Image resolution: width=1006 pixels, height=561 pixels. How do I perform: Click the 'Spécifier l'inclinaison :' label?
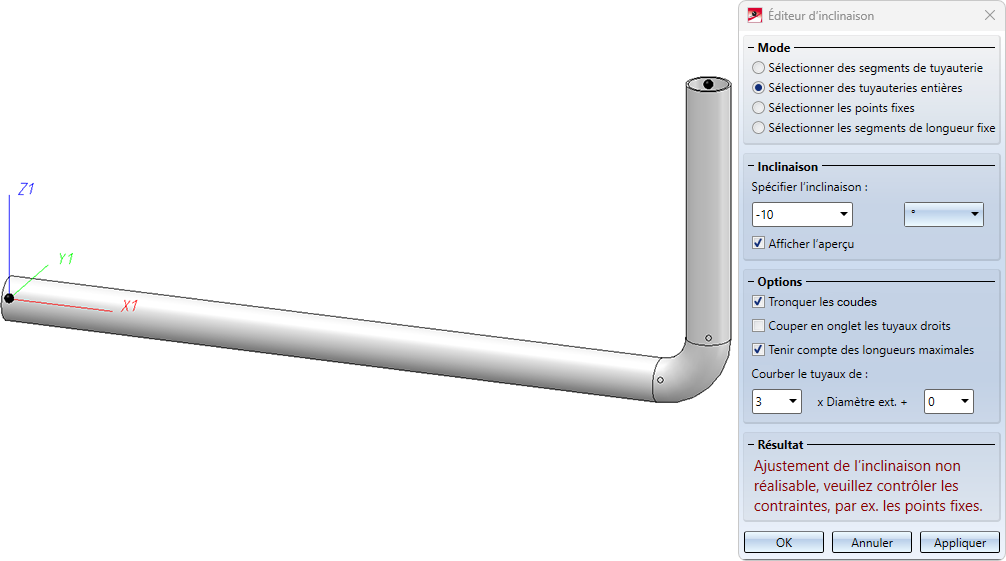click(x=810, y=187)
